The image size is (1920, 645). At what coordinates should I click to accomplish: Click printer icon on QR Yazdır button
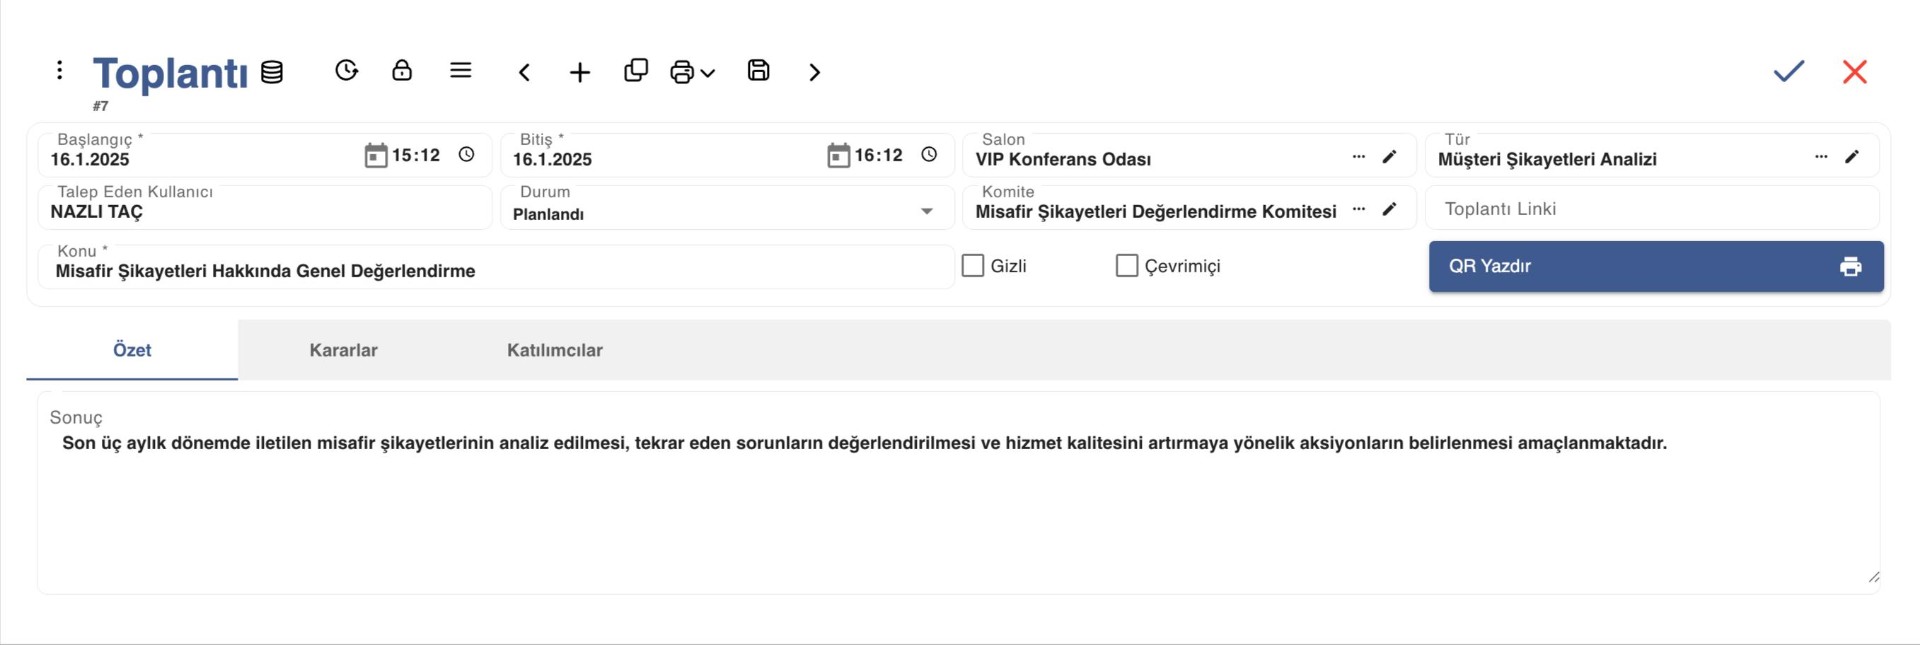(x=1851, y=267)
